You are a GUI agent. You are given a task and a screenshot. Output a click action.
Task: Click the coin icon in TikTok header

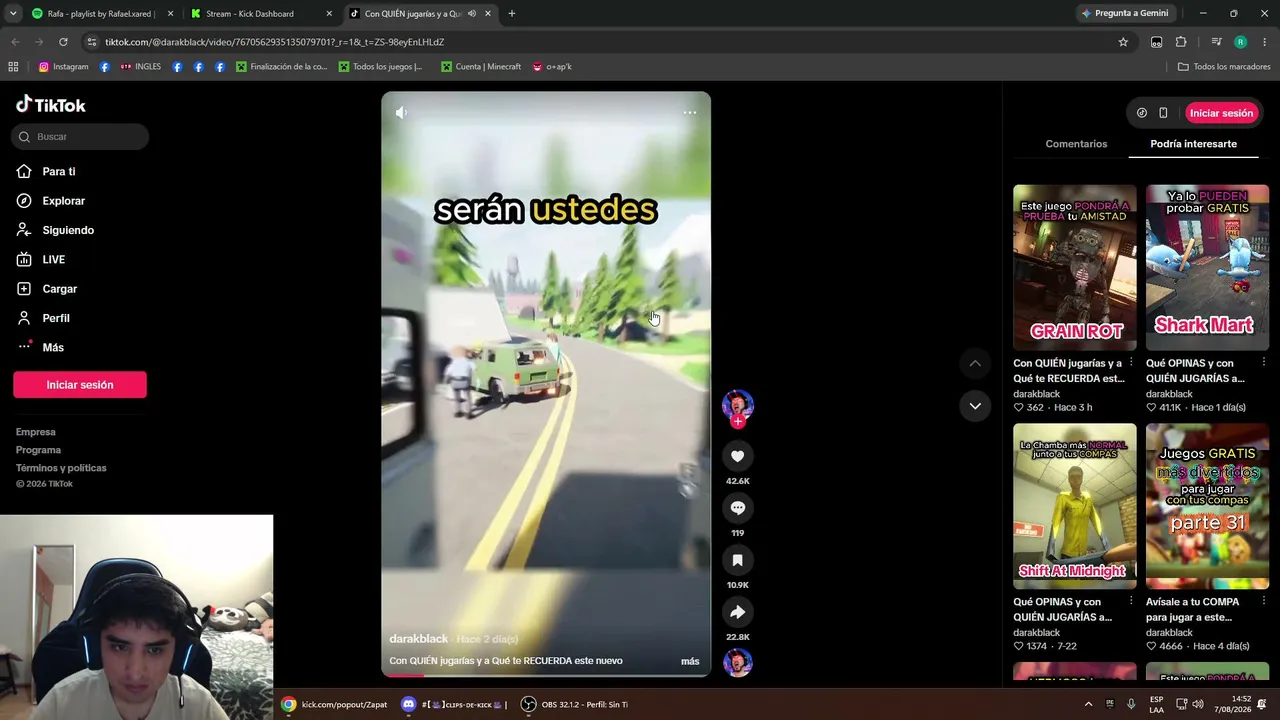pos(1142,113)
